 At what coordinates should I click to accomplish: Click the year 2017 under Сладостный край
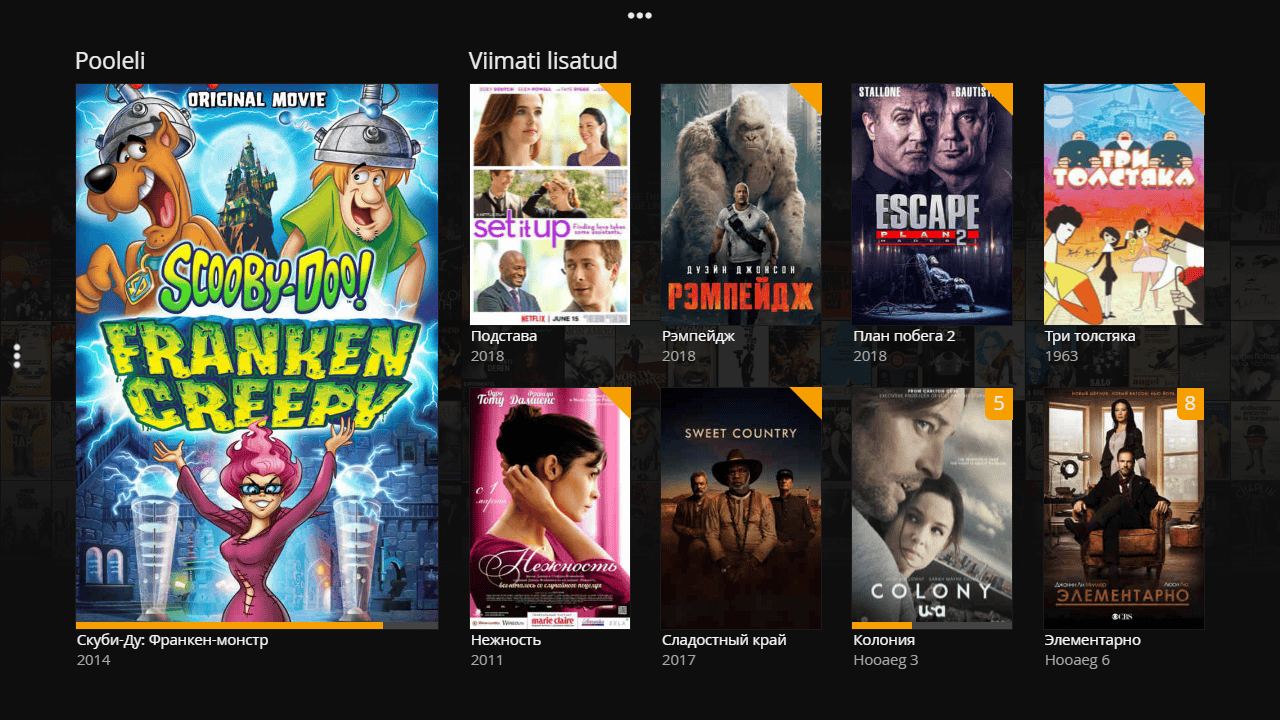(x=679, y=660)
